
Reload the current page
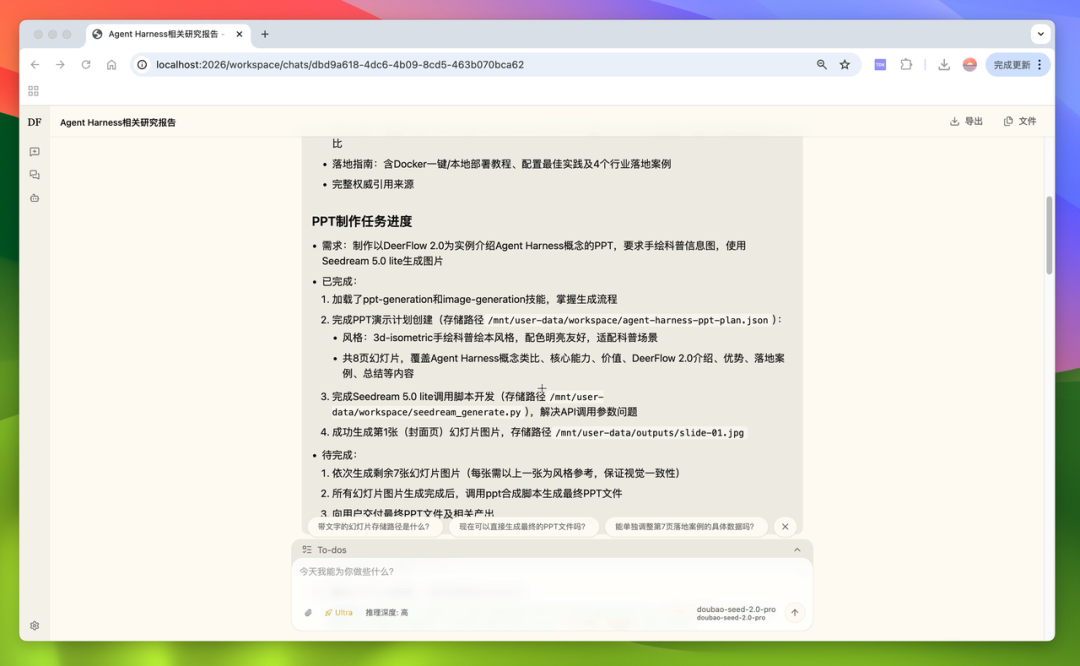point(86,65)
